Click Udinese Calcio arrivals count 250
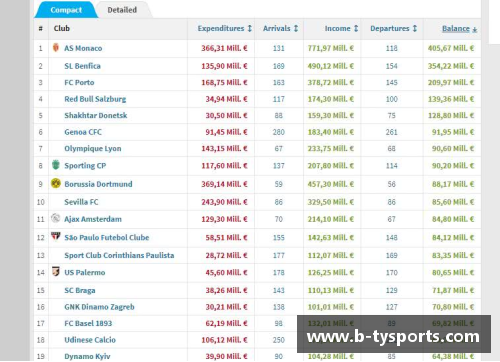 279,340
